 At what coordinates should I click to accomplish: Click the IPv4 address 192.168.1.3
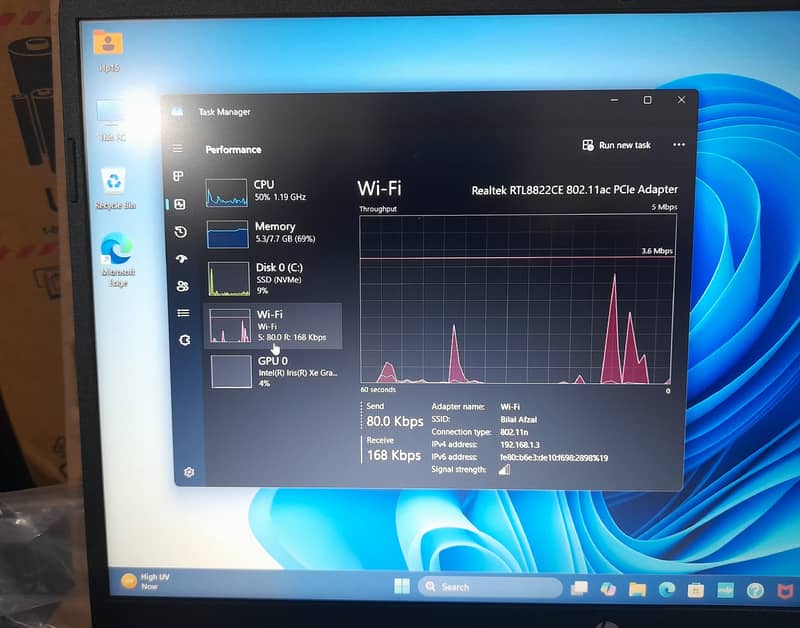pos(519,445)
